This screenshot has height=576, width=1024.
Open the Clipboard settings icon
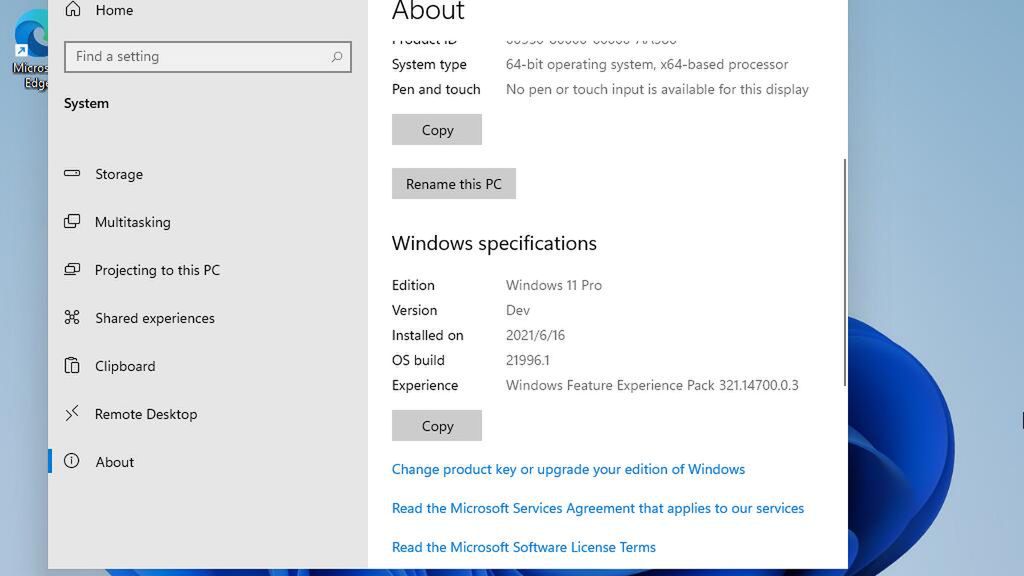[71, 366]
